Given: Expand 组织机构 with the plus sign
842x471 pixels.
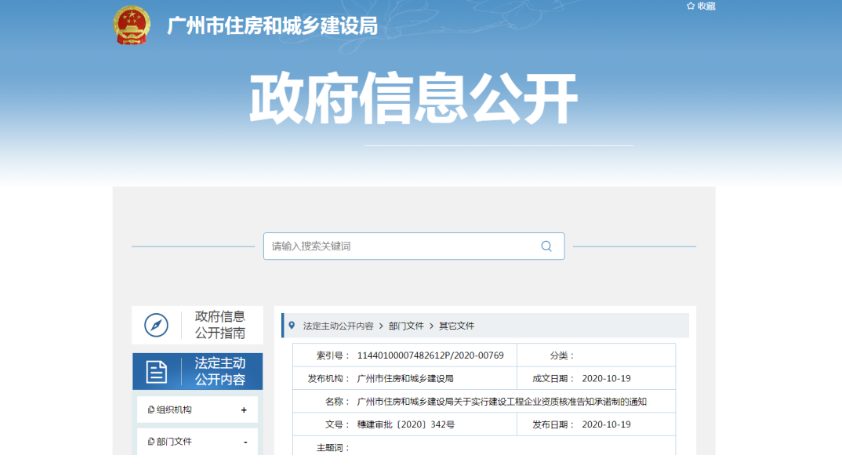Looking at the screenshot, I should point(244,410).
